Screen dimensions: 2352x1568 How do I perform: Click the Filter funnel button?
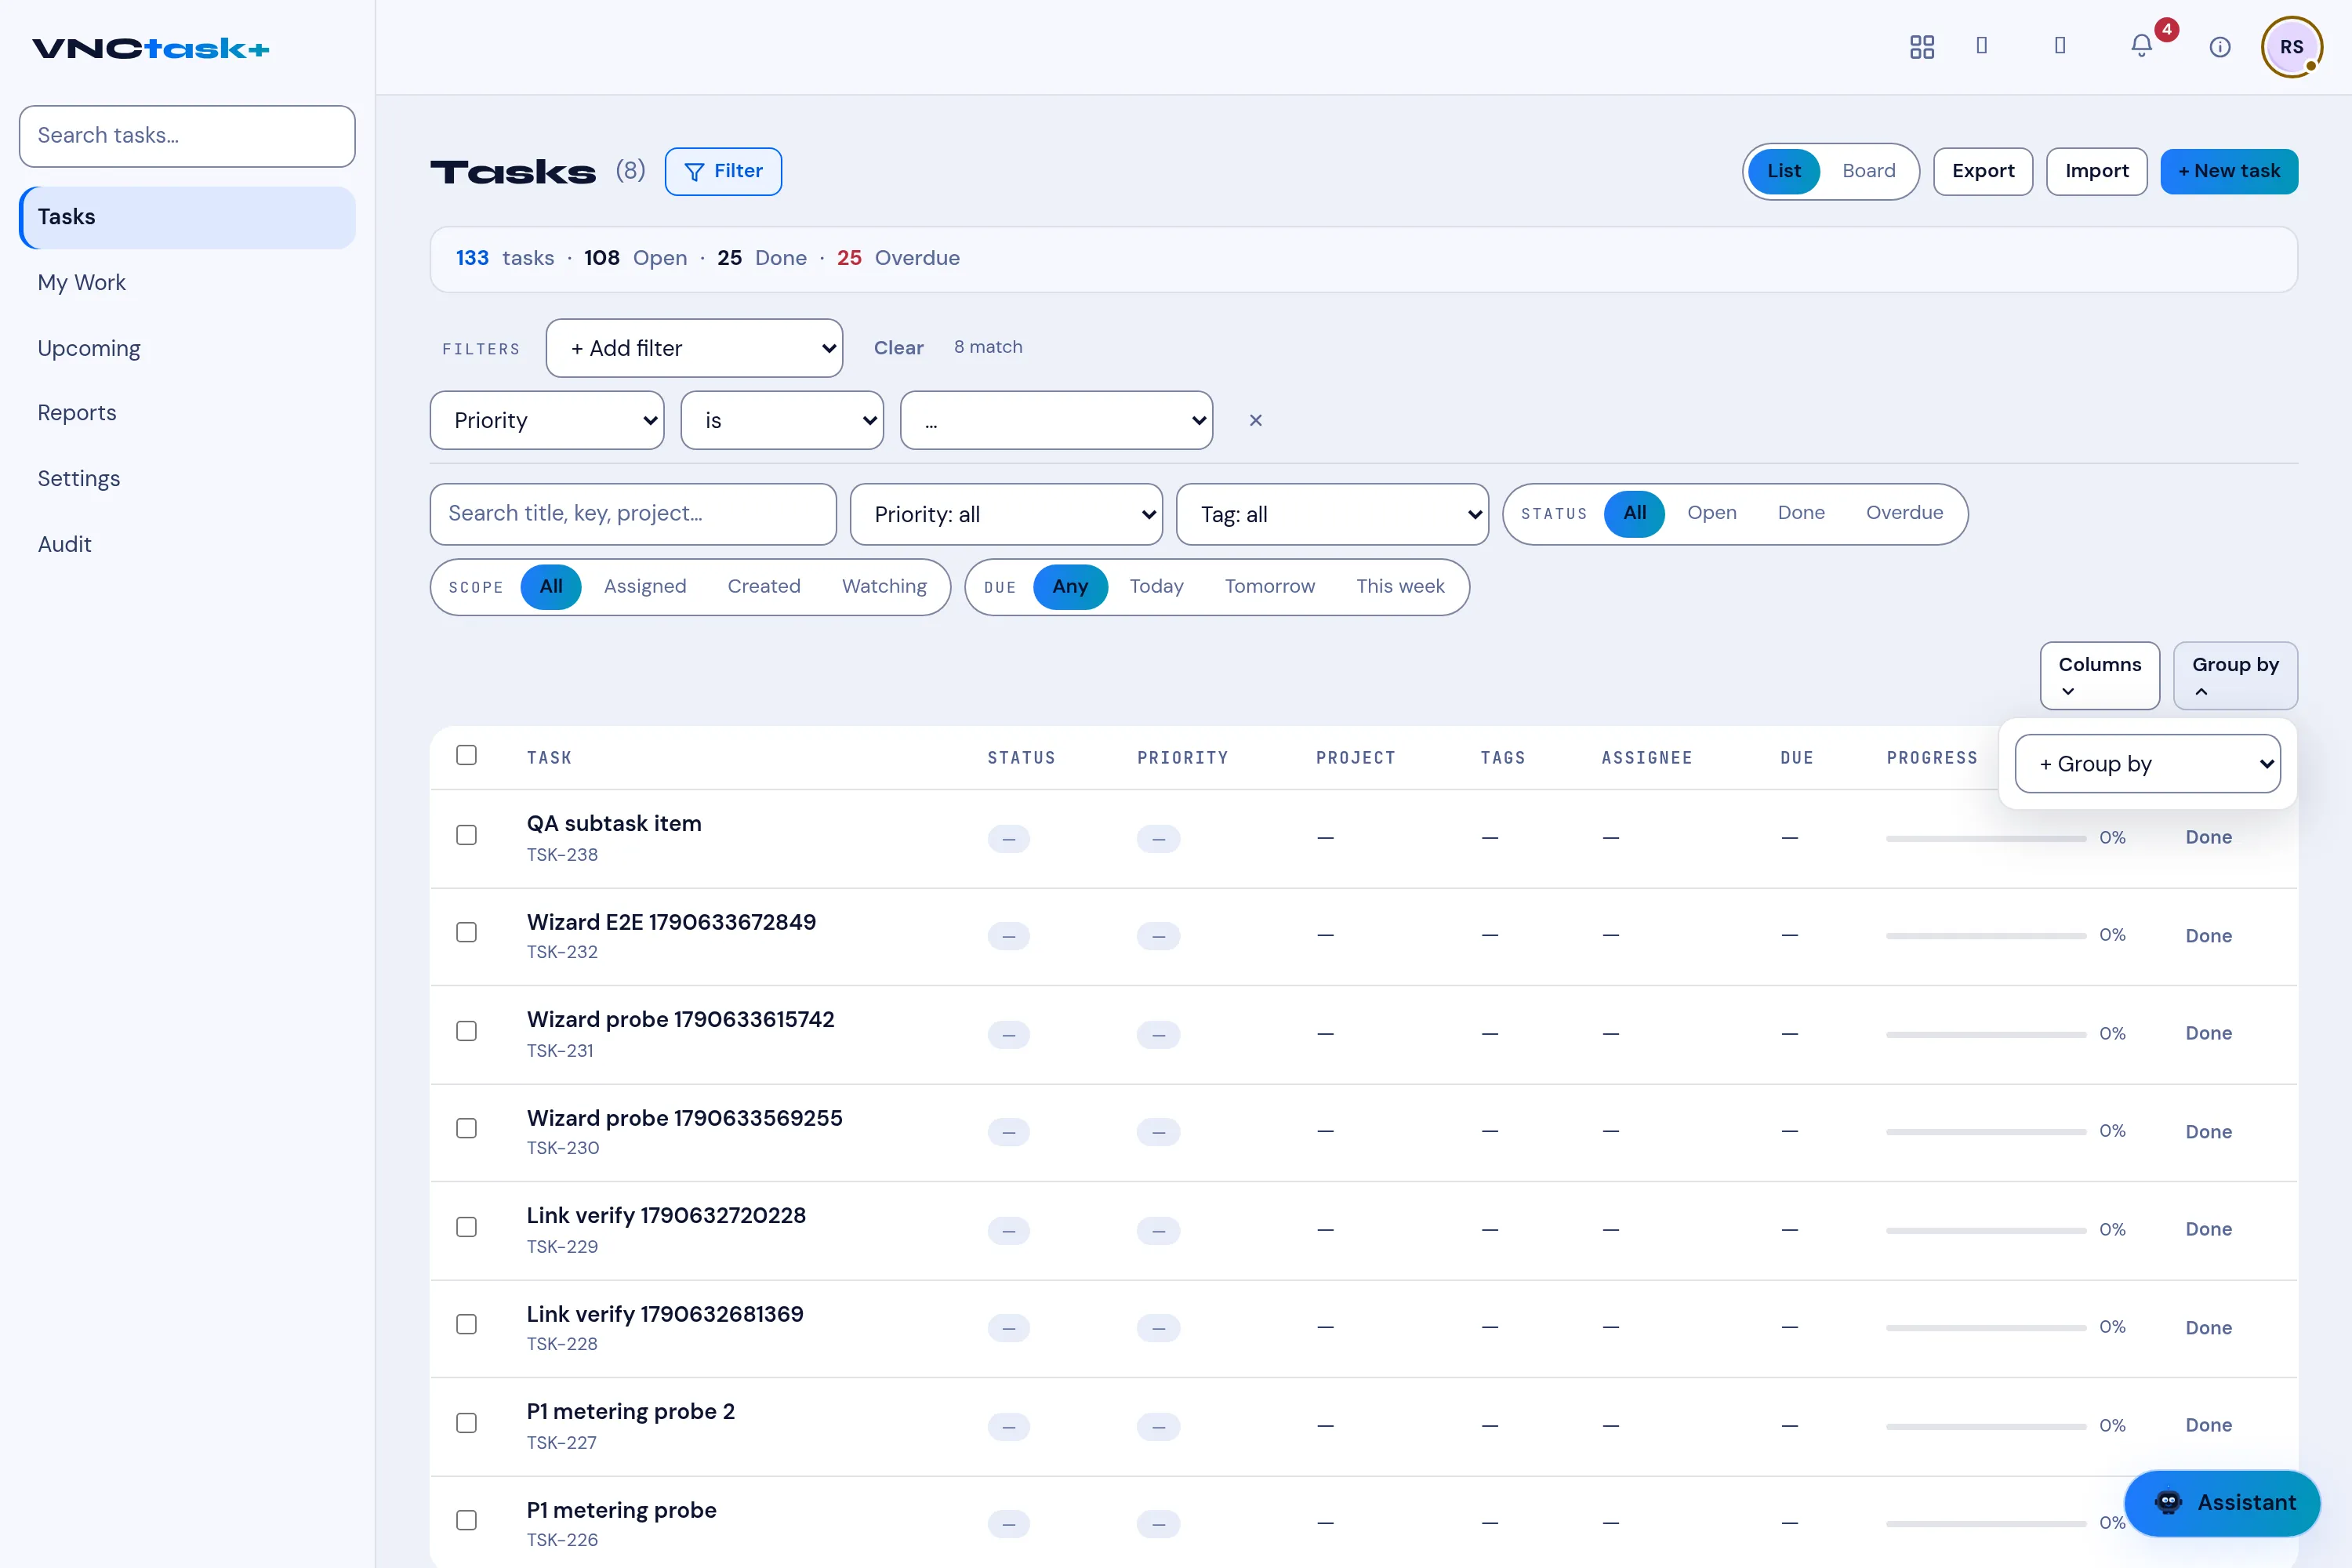[723, 171]
